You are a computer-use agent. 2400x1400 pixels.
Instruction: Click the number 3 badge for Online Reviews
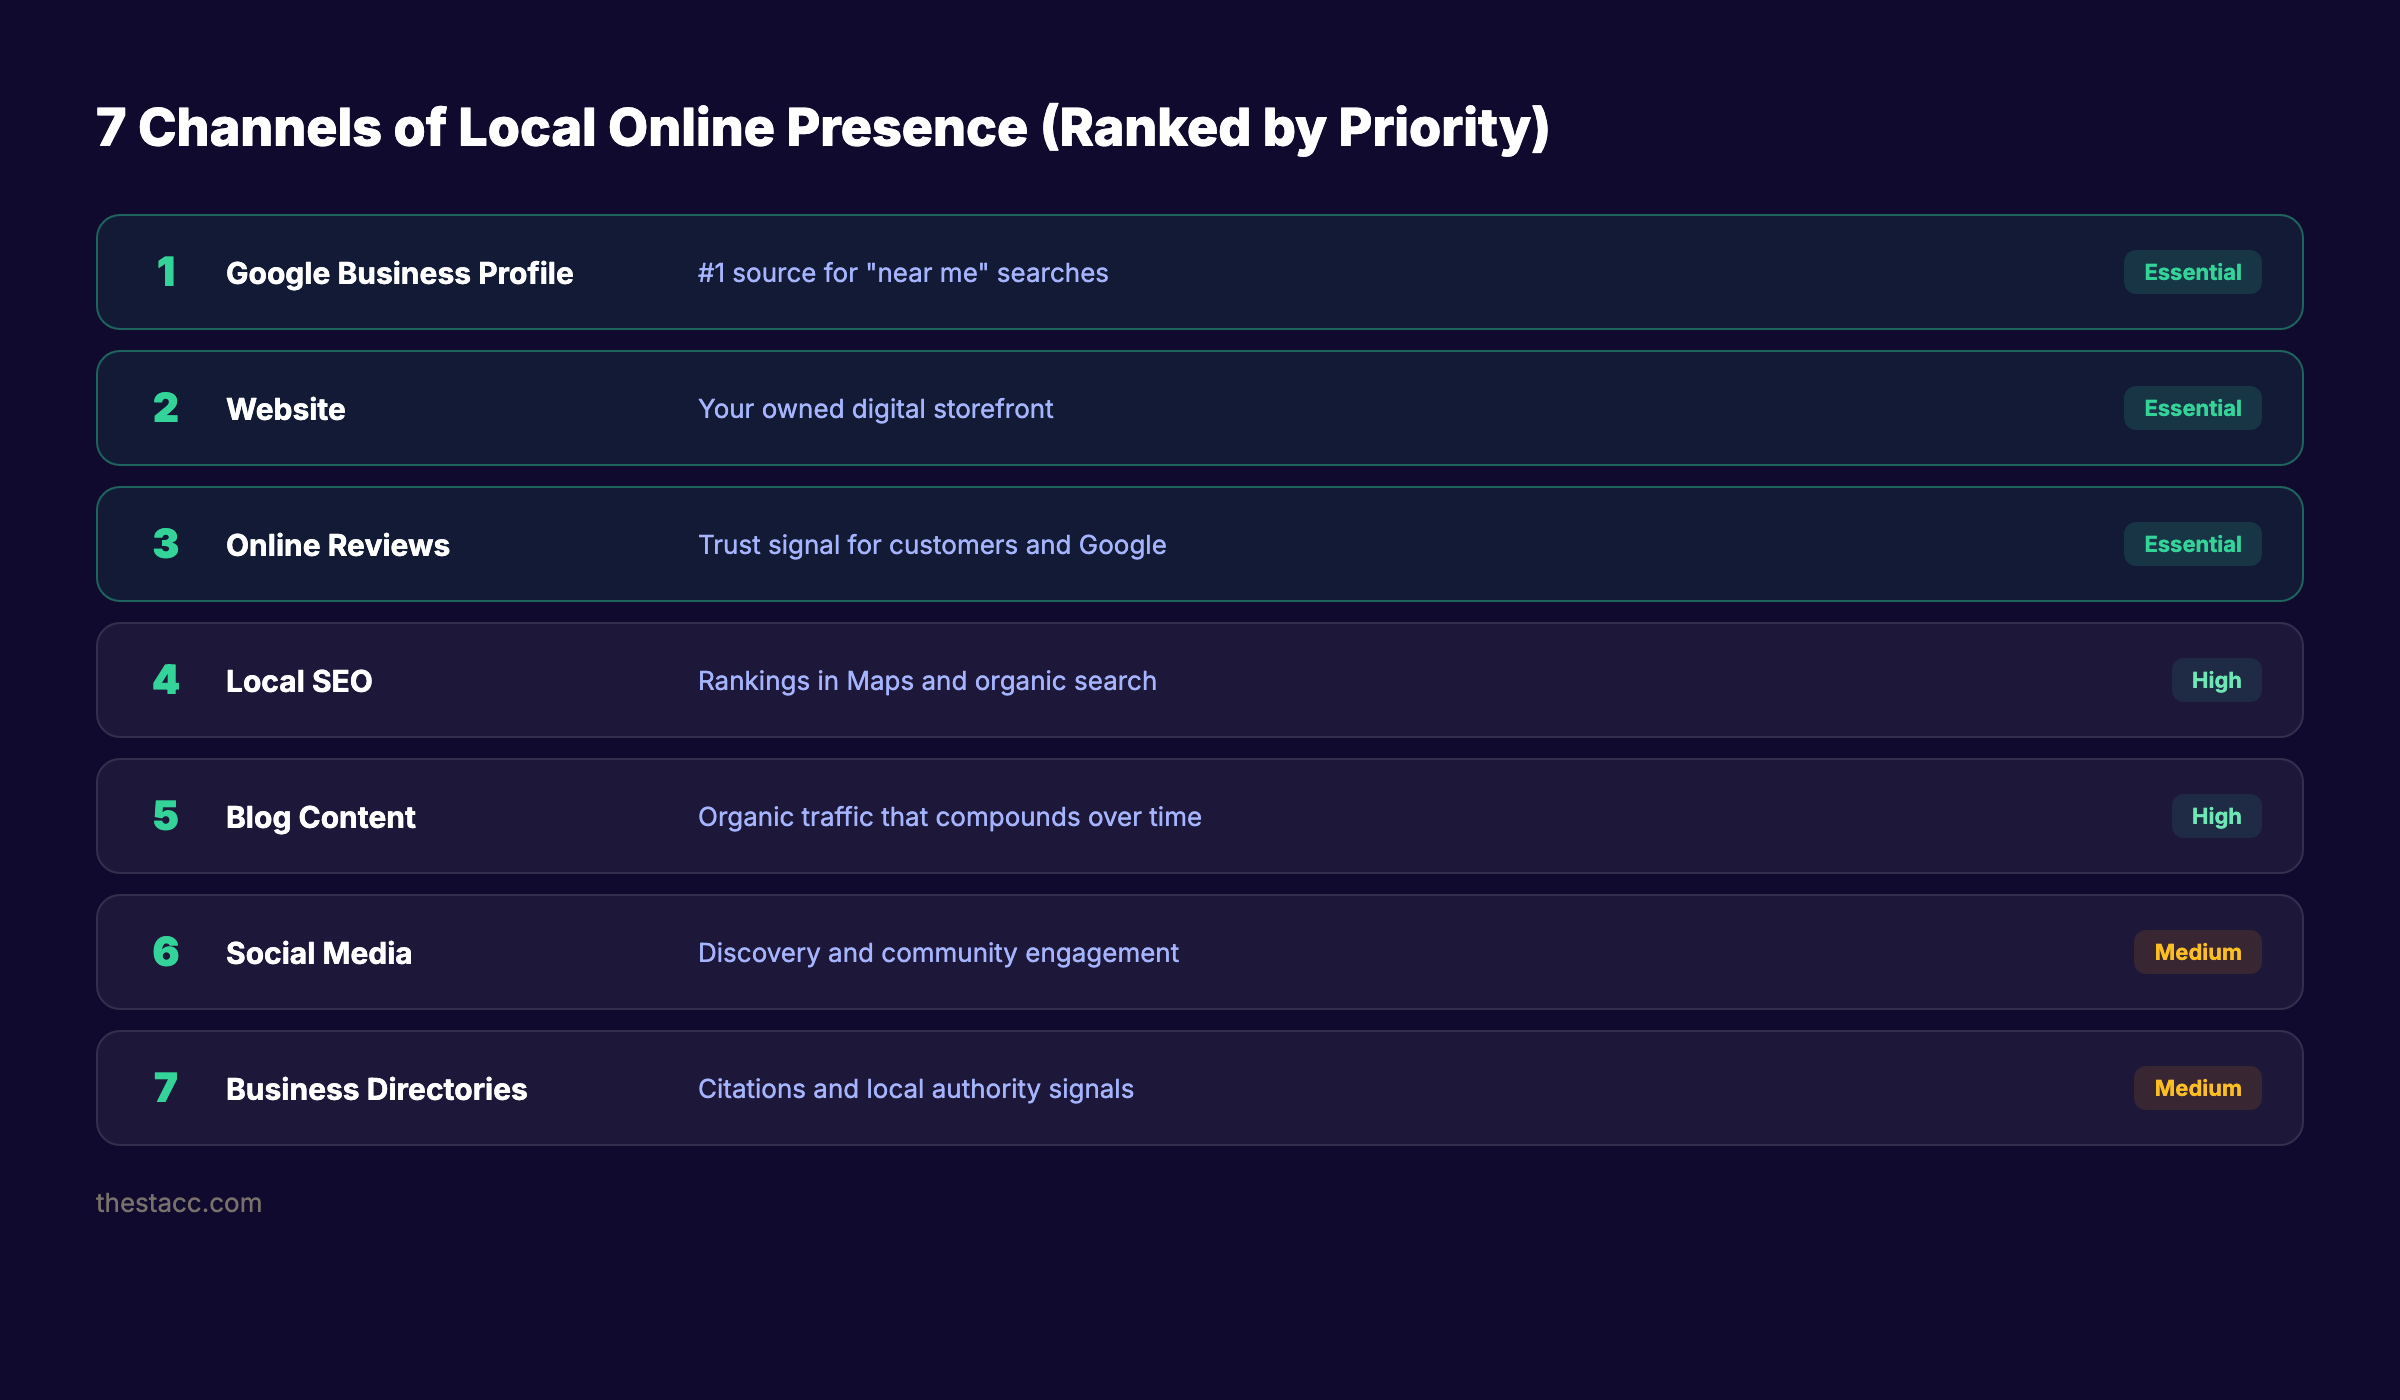[166, 544]
